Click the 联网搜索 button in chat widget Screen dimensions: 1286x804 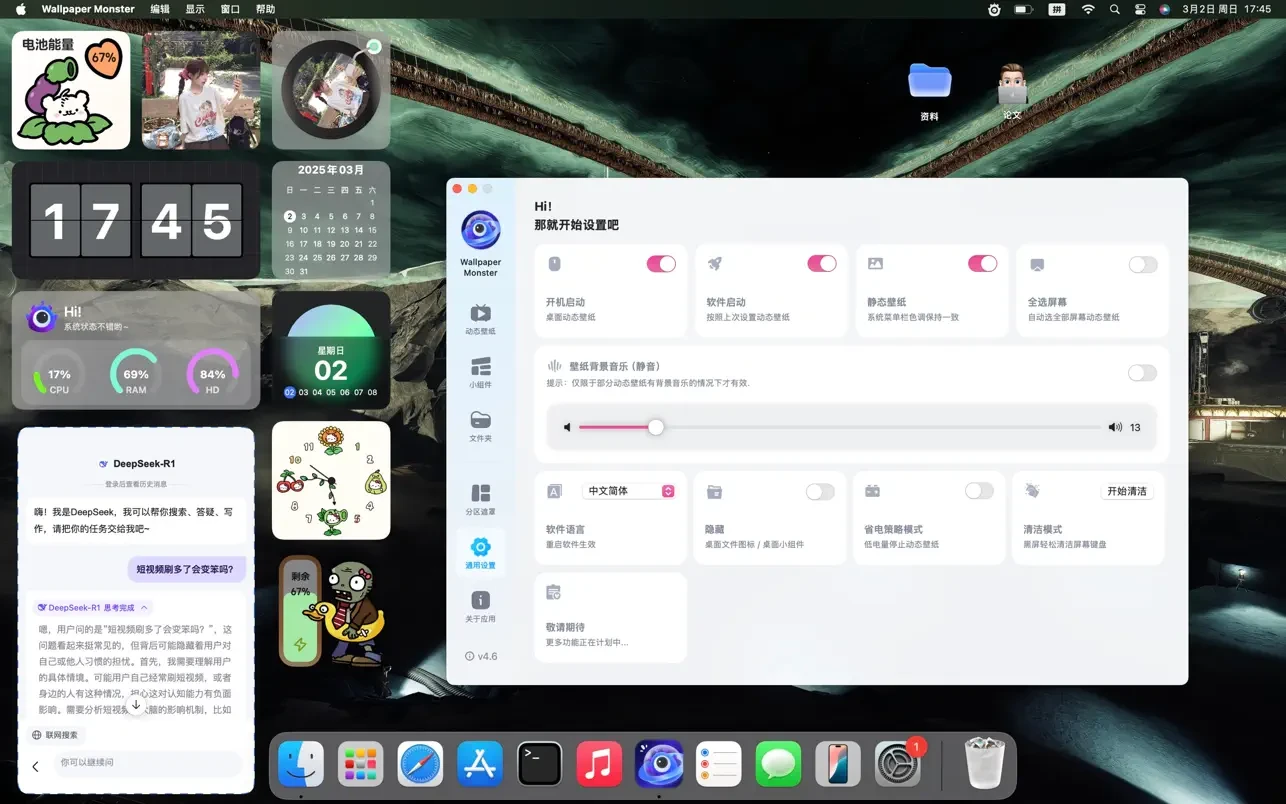click(55, 735)
